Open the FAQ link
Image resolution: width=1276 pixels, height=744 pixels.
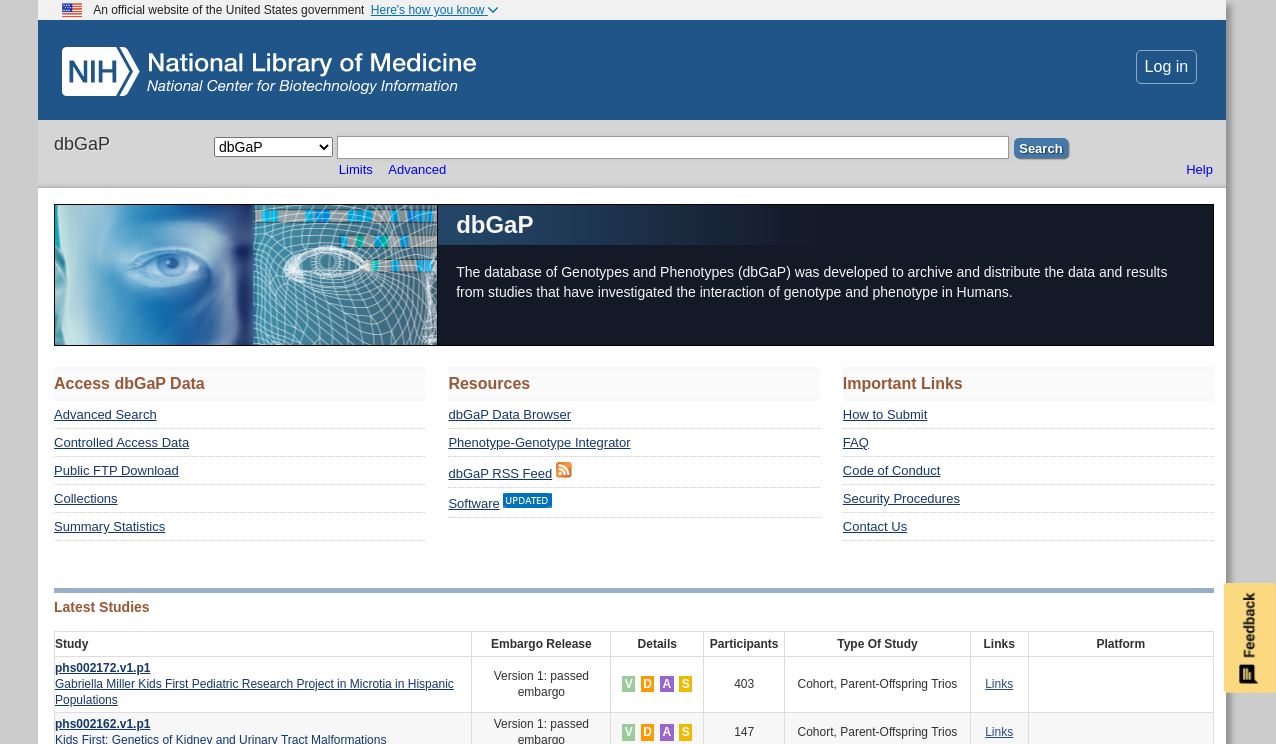pyautogui.click(x=856, y=443)
